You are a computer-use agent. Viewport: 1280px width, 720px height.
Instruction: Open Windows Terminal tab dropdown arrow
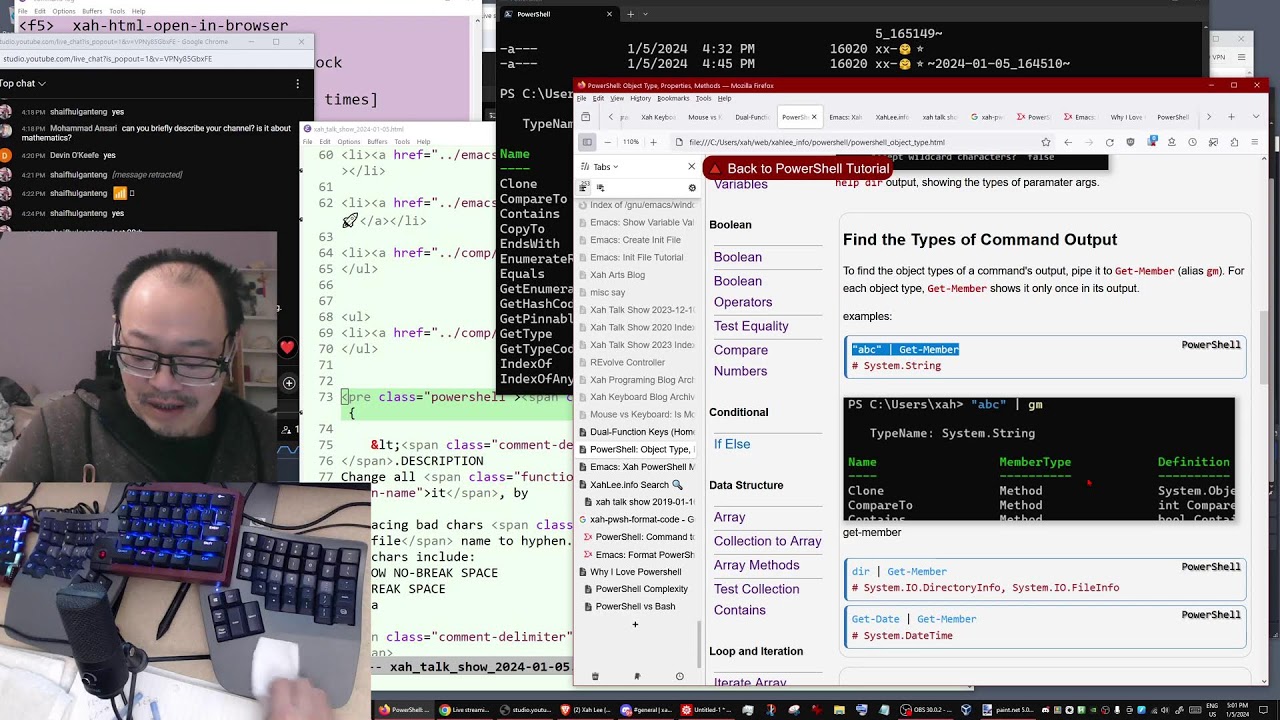[646, 14]
